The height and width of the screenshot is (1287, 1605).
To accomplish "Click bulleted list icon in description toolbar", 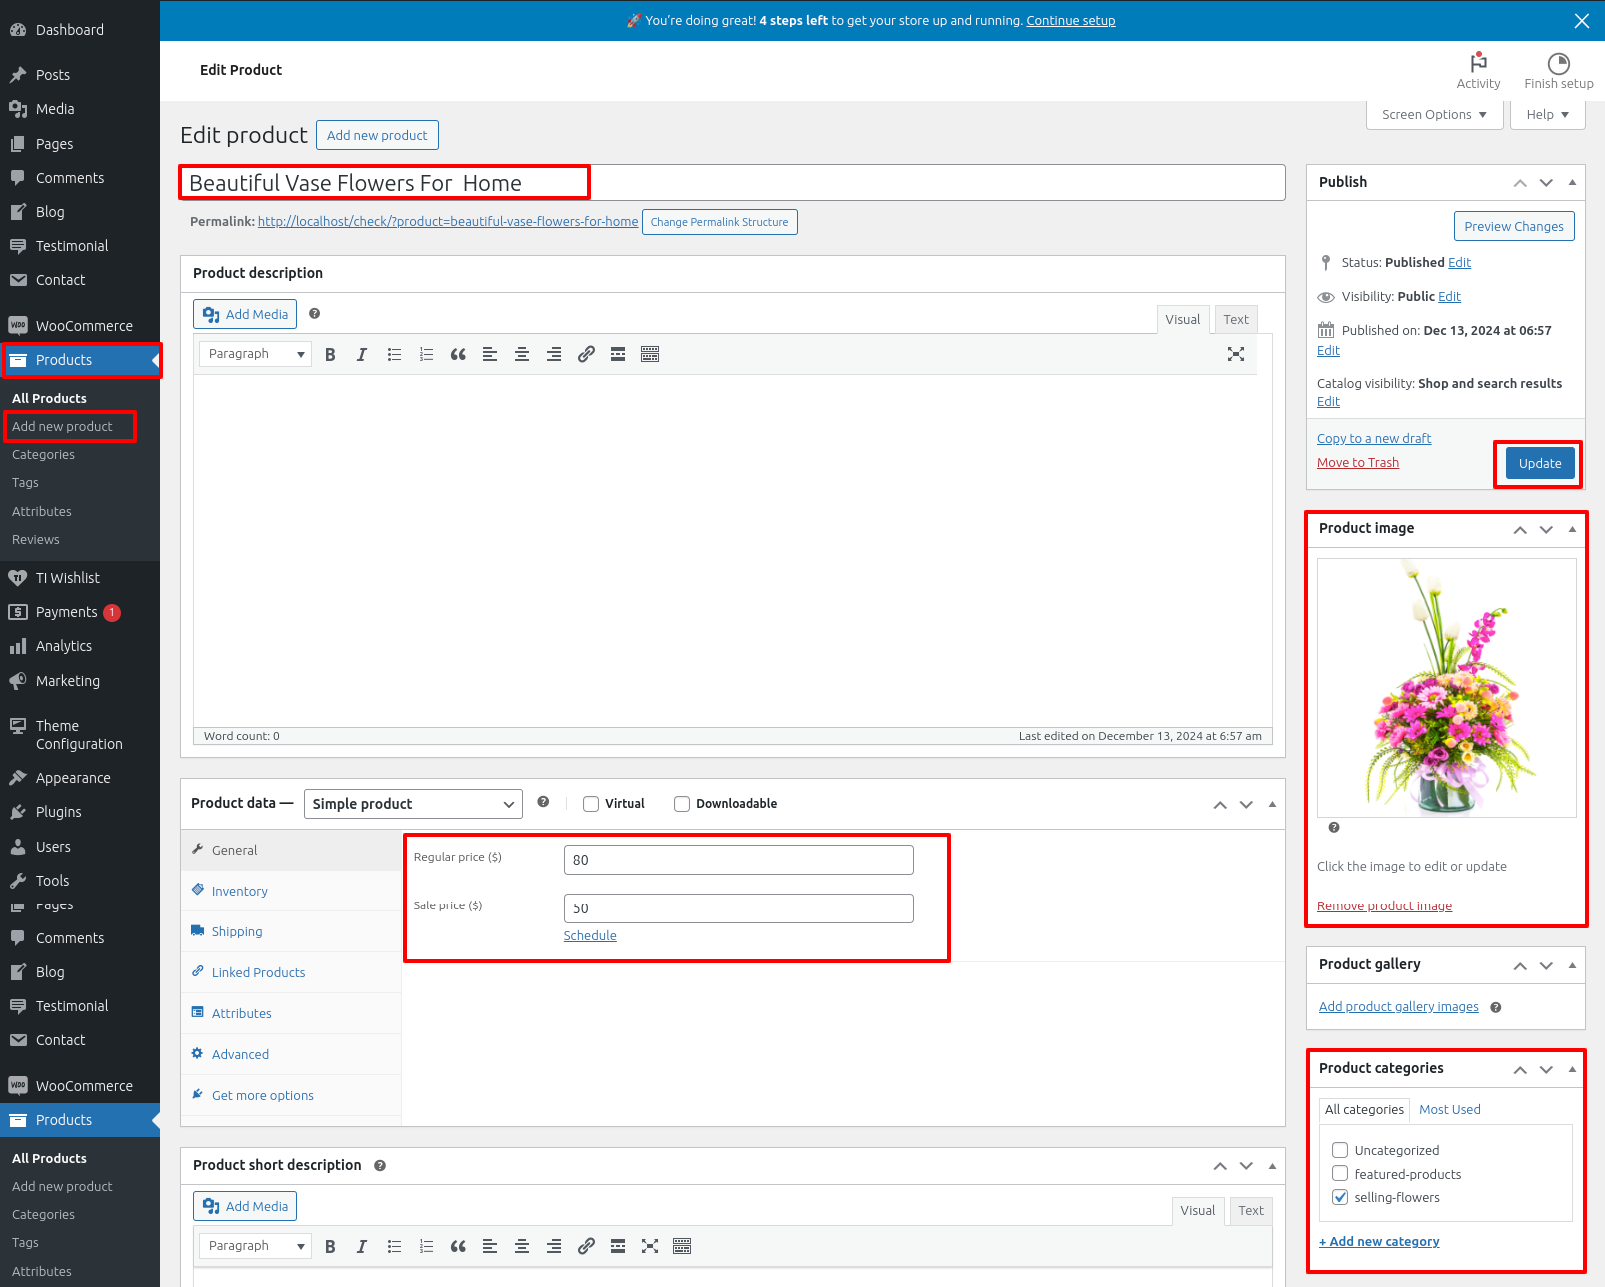I will tap(394, 354).
